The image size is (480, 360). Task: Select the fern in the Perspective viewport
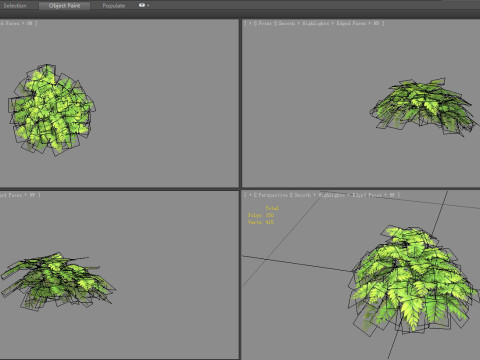click(x=413, y=280)
